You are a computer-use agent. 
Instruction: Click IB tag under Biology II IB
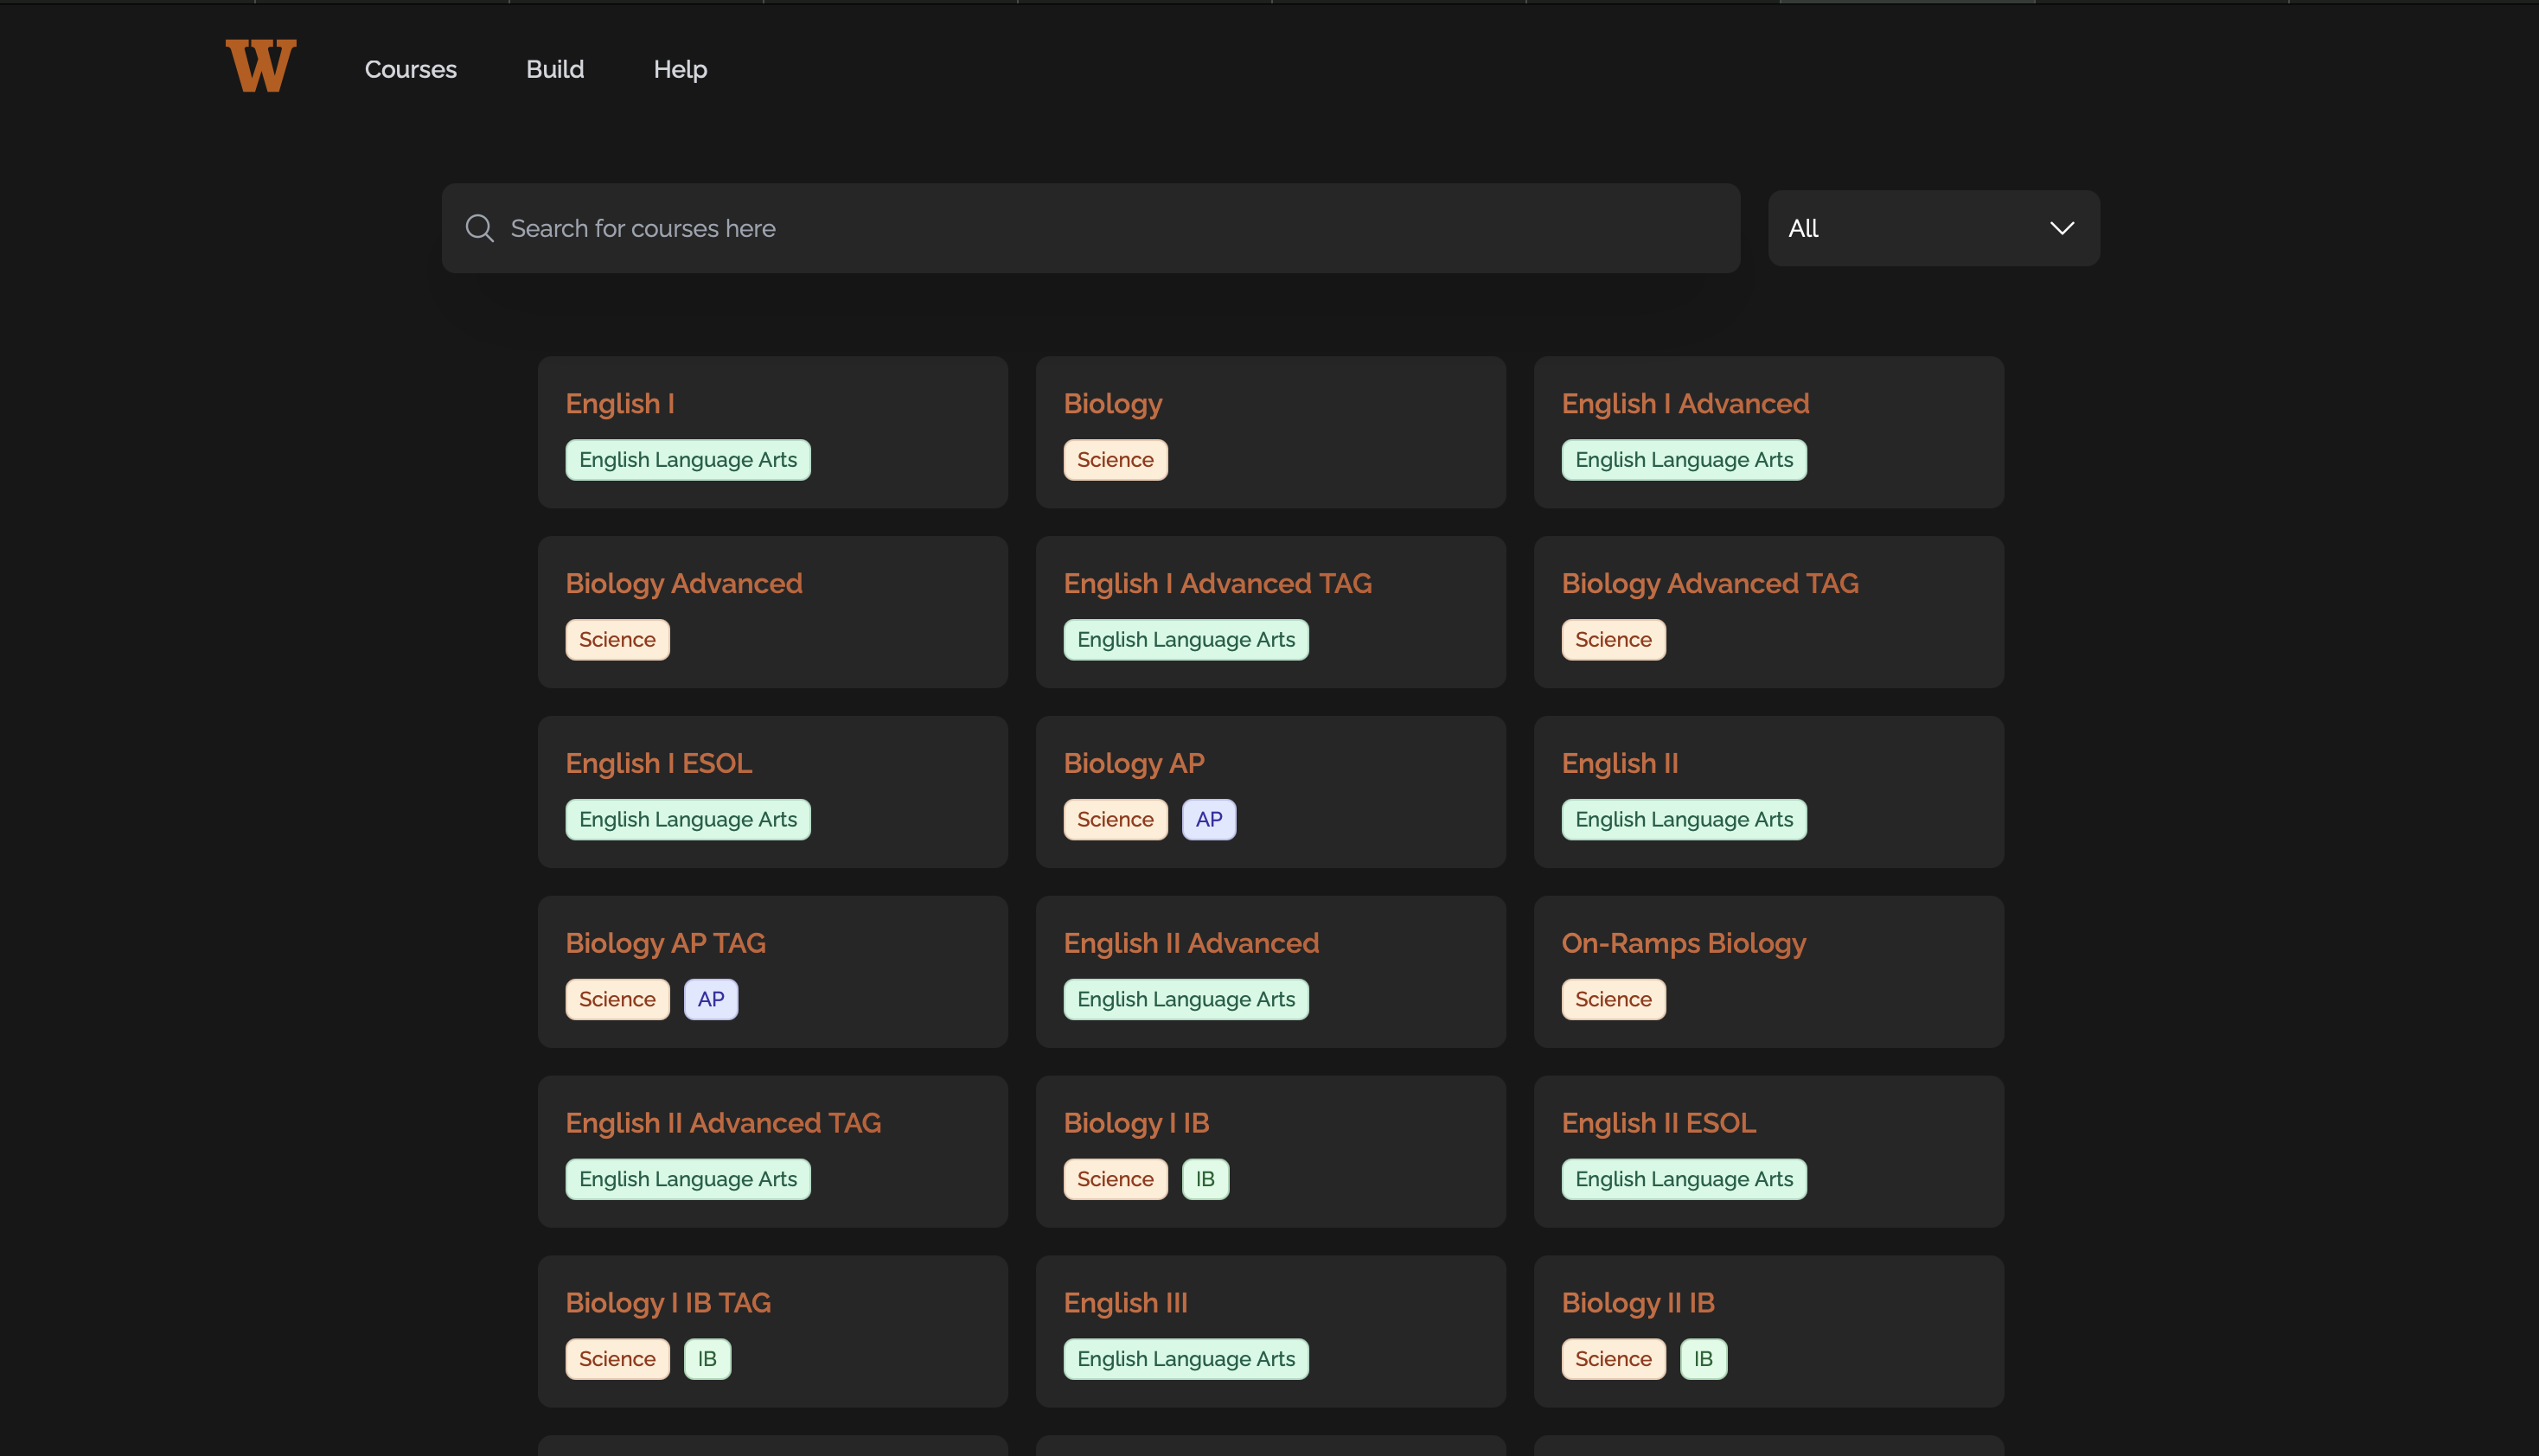coord(1703,1359)
